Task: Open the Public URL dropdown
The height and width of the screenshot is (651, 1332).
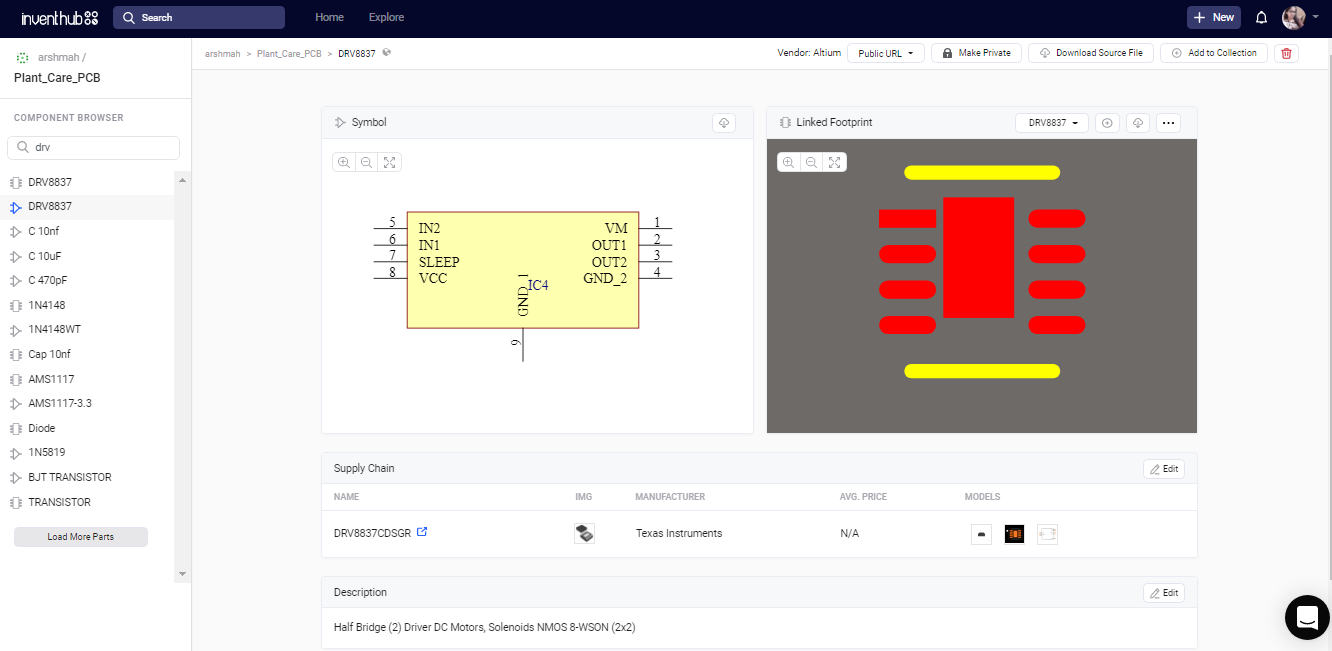Action: [886, 53]
